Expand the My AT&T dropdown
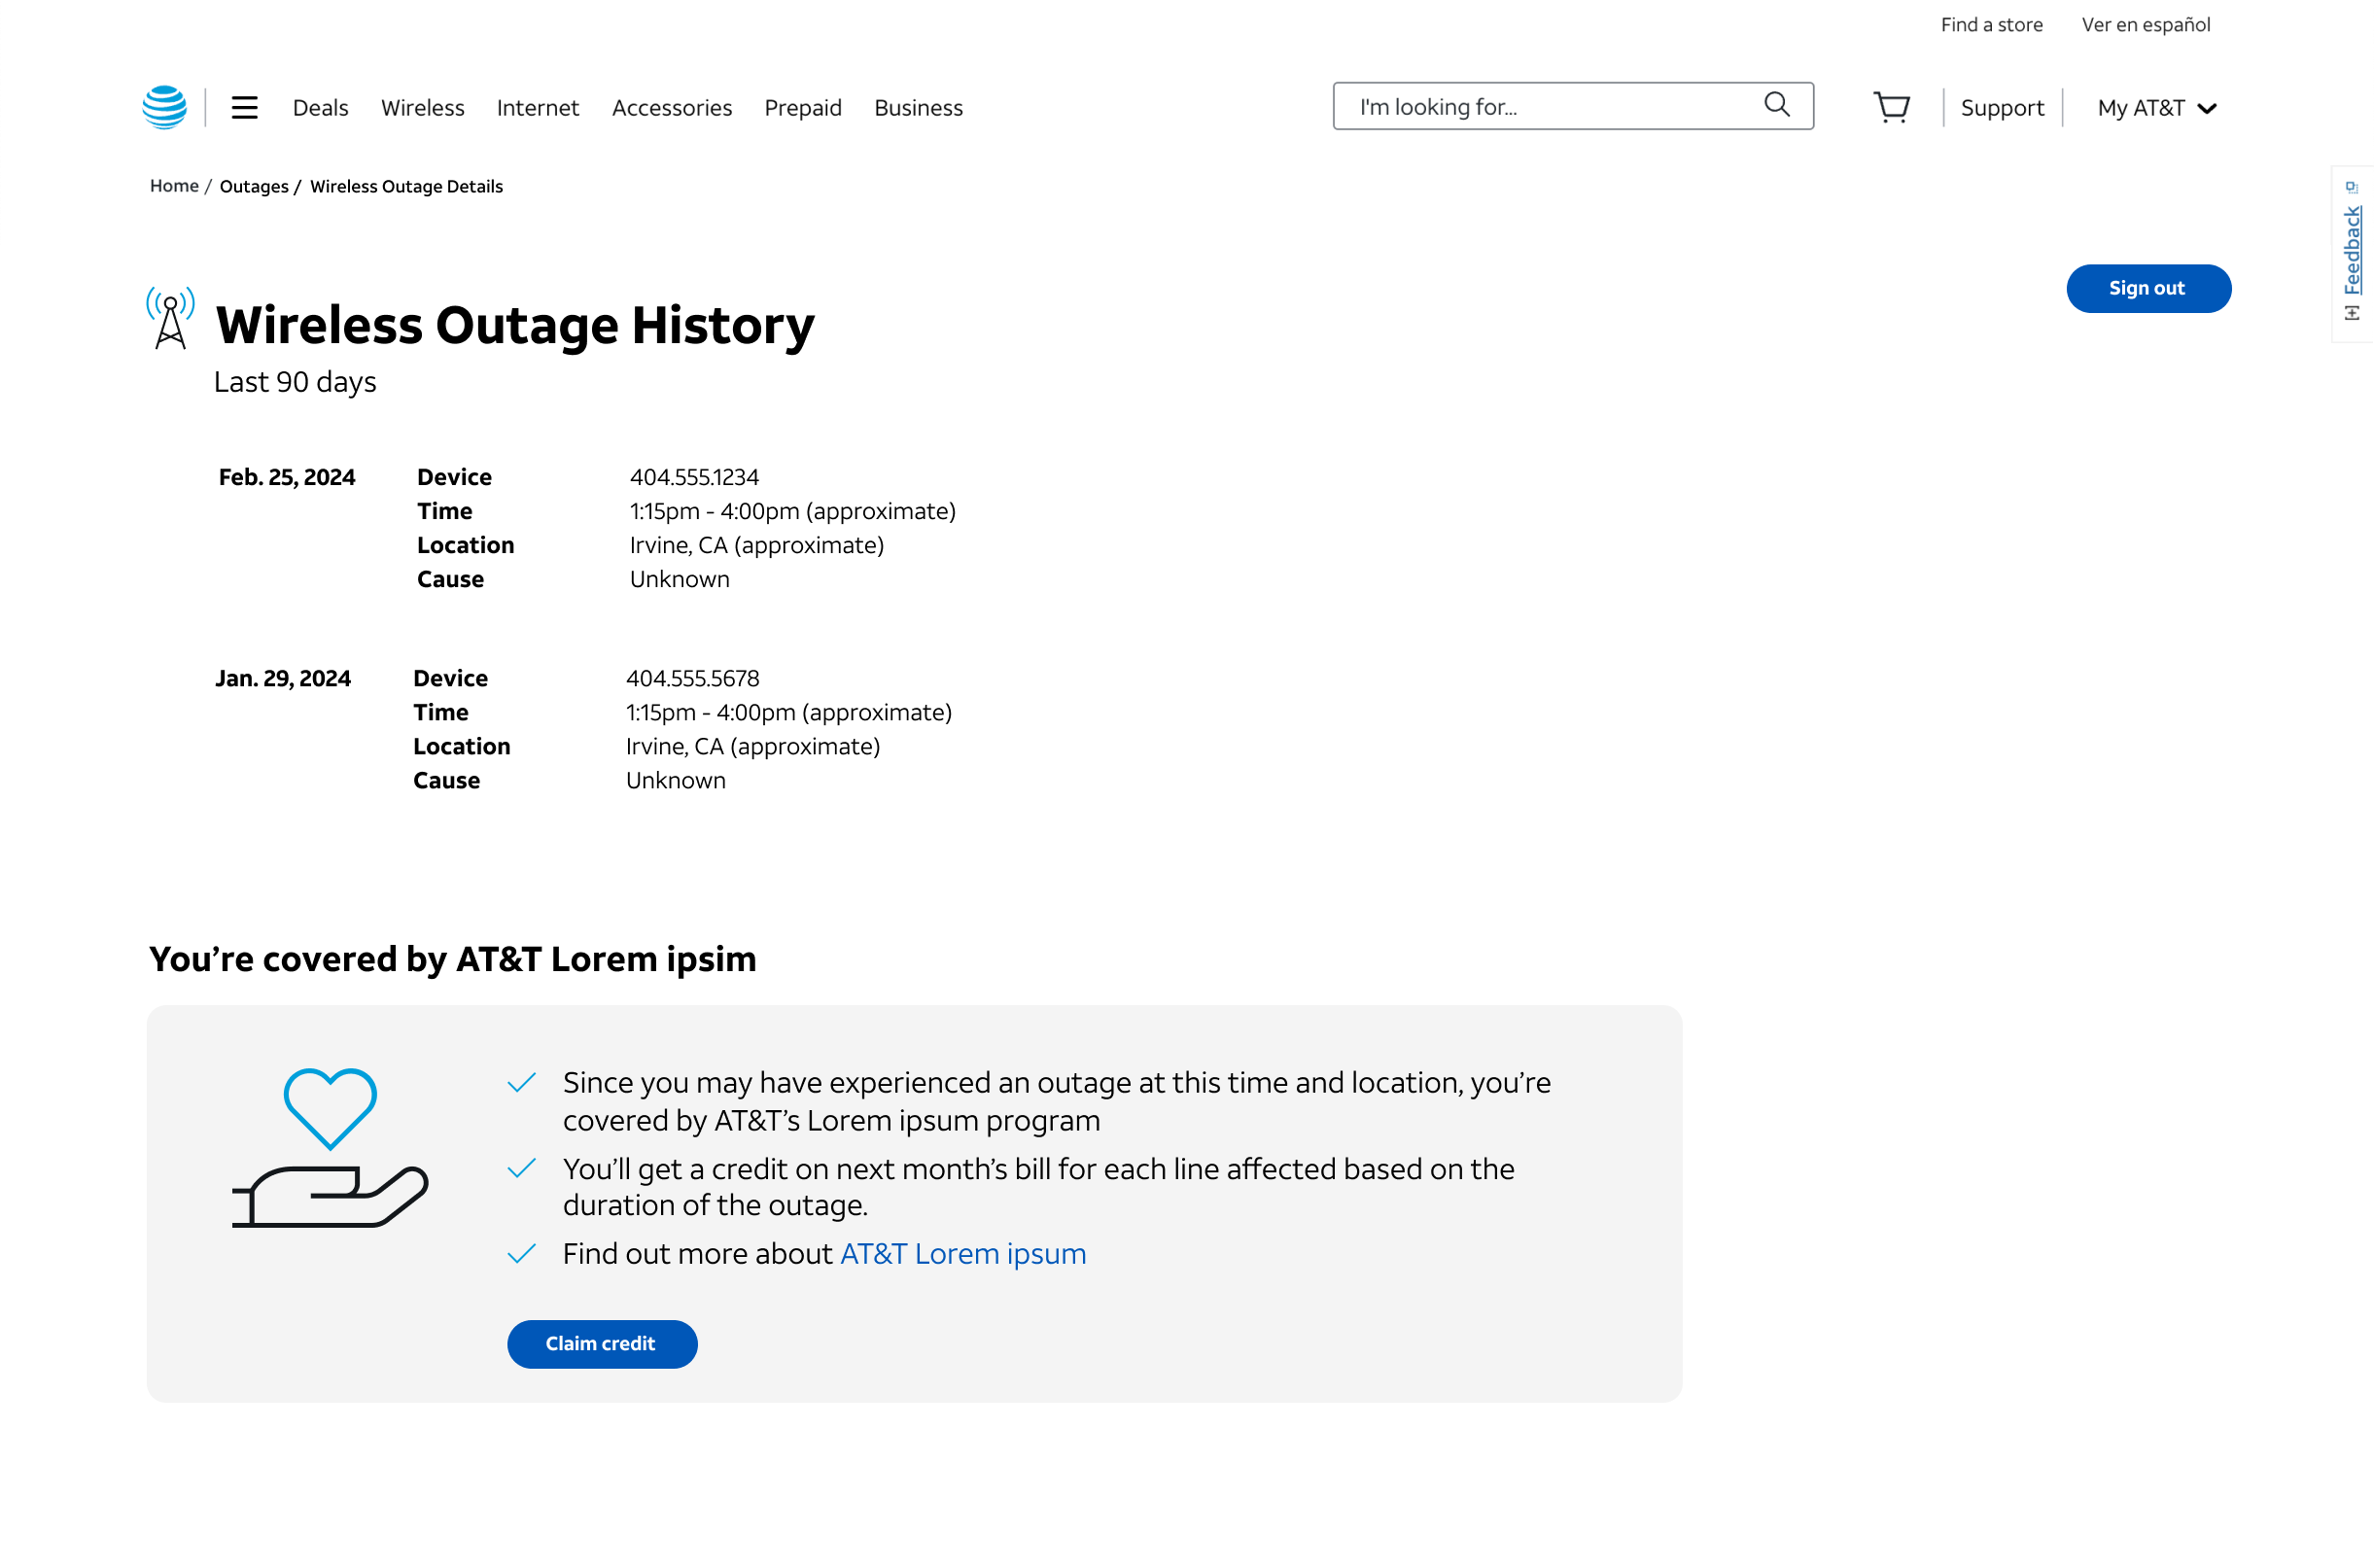This screenshot has height=1568, width=2374. pos(2157,108)
